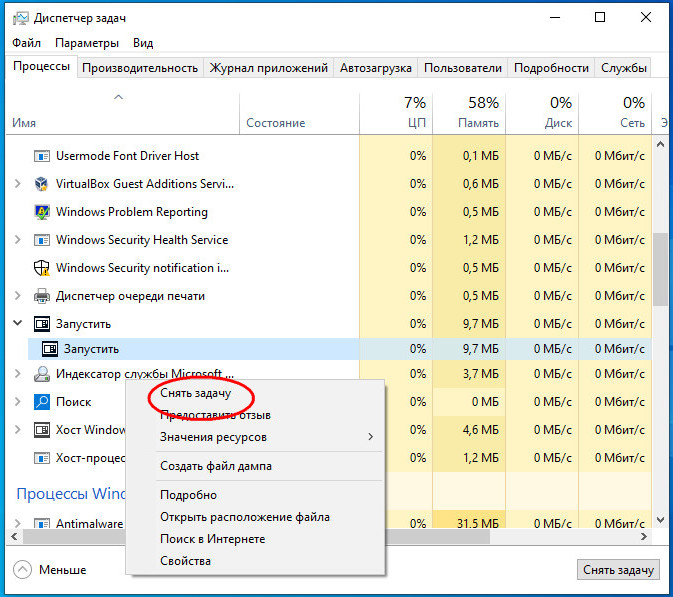
Task: Open the Вид menu
Action: [x=143, y=43]
